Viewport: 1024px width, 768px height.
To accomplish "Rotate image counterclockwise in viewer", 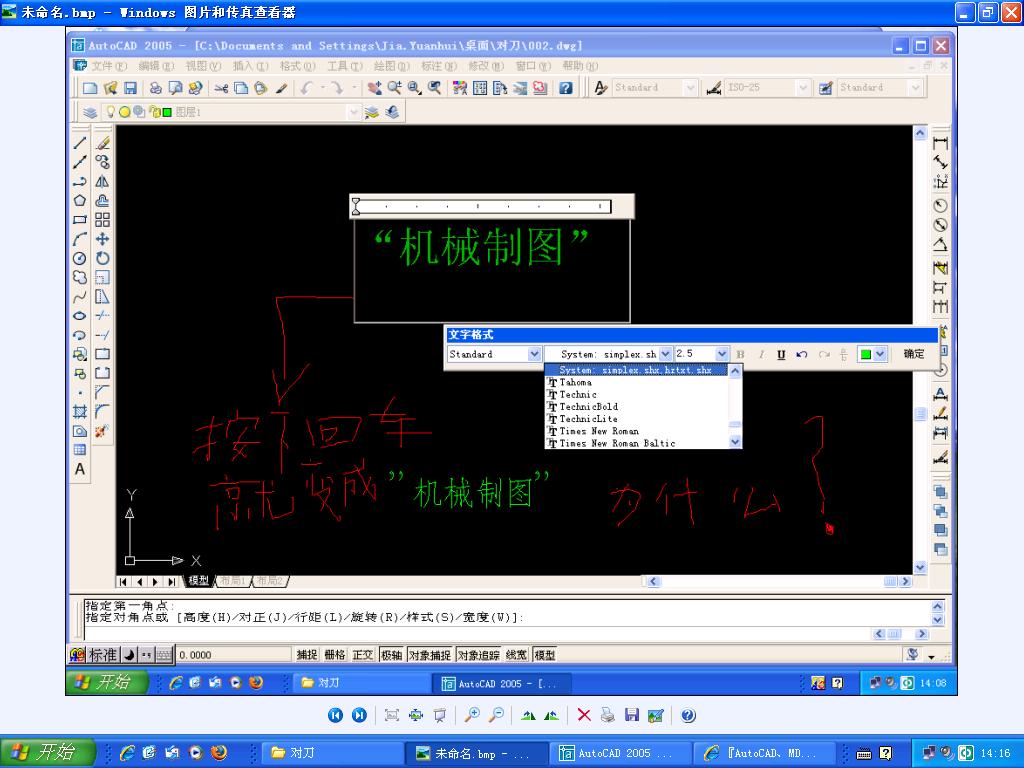I will 552,715.
